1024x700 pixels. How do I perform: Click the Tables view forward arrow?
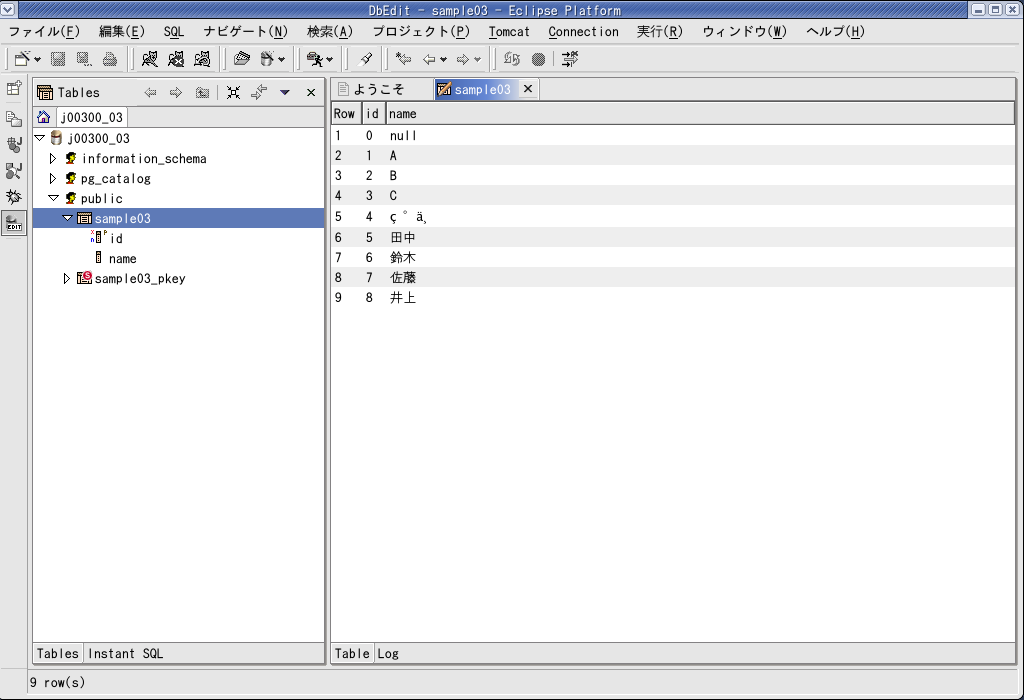176,93
